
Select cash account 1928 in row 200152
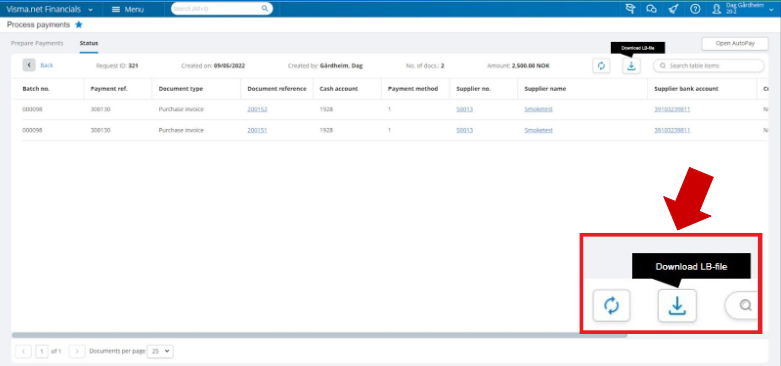[x=326, y=109]
